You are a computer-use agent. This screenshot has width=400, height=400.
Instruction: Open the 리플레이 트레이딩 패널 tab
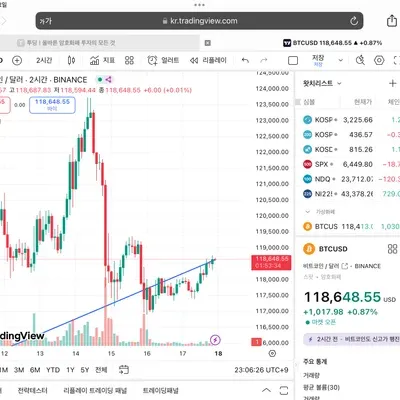point(95,390)
